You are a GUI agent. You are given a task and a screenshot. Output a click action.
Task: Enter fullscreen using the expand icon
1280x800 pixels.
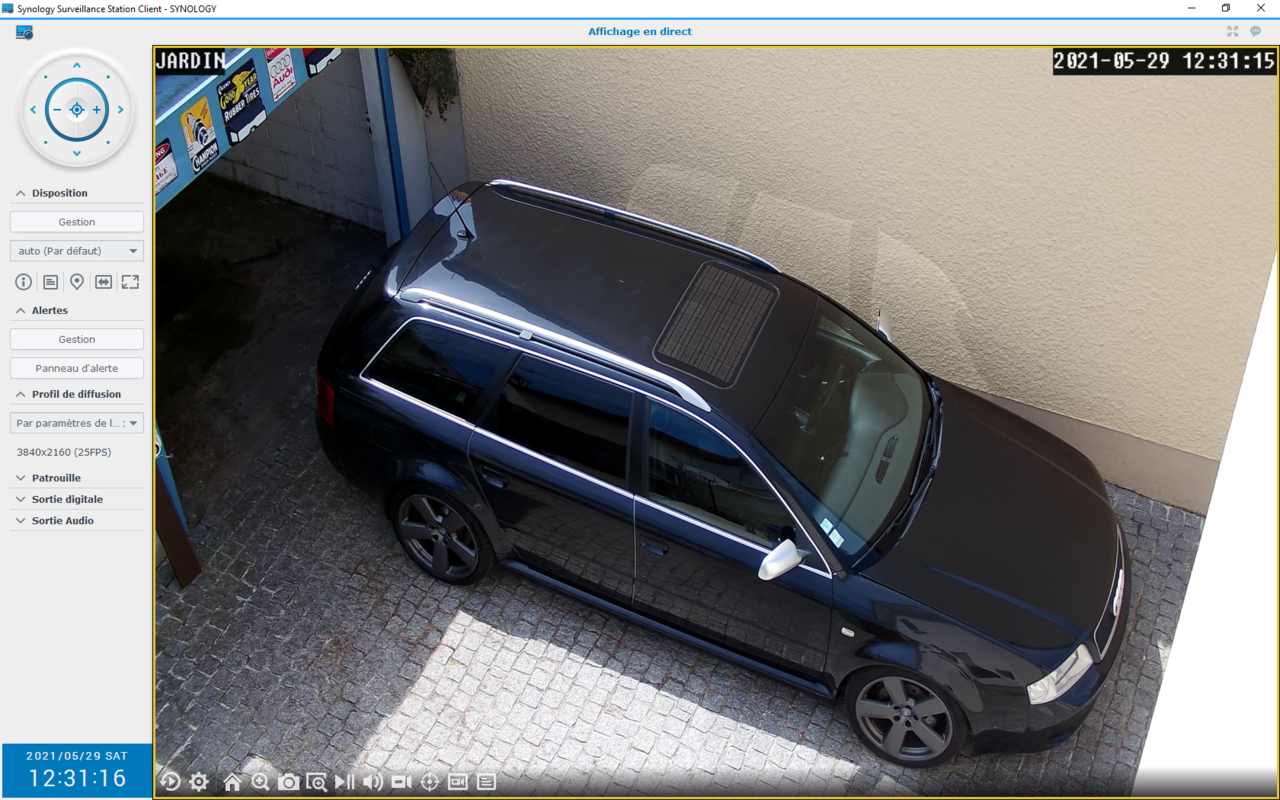coord(130,282)
